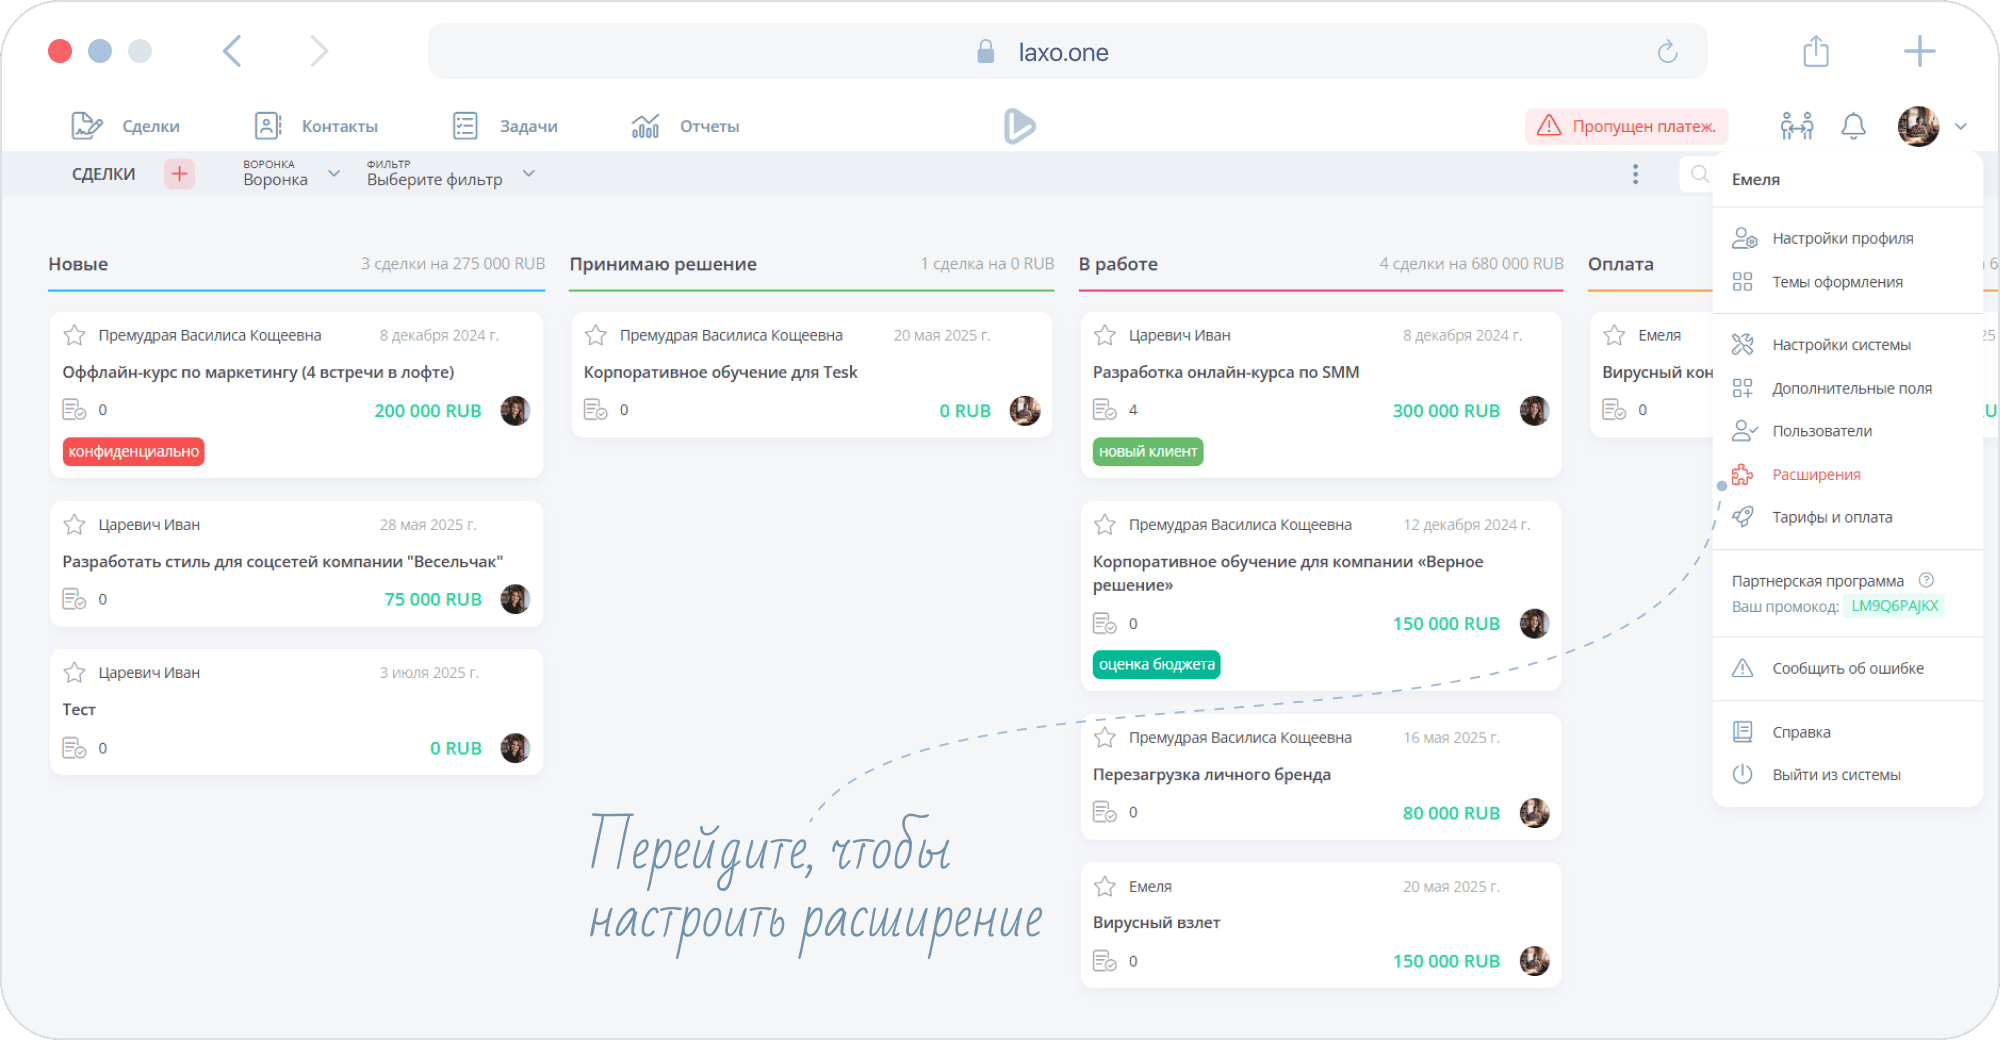Star the offline marketing course deal

75,335
